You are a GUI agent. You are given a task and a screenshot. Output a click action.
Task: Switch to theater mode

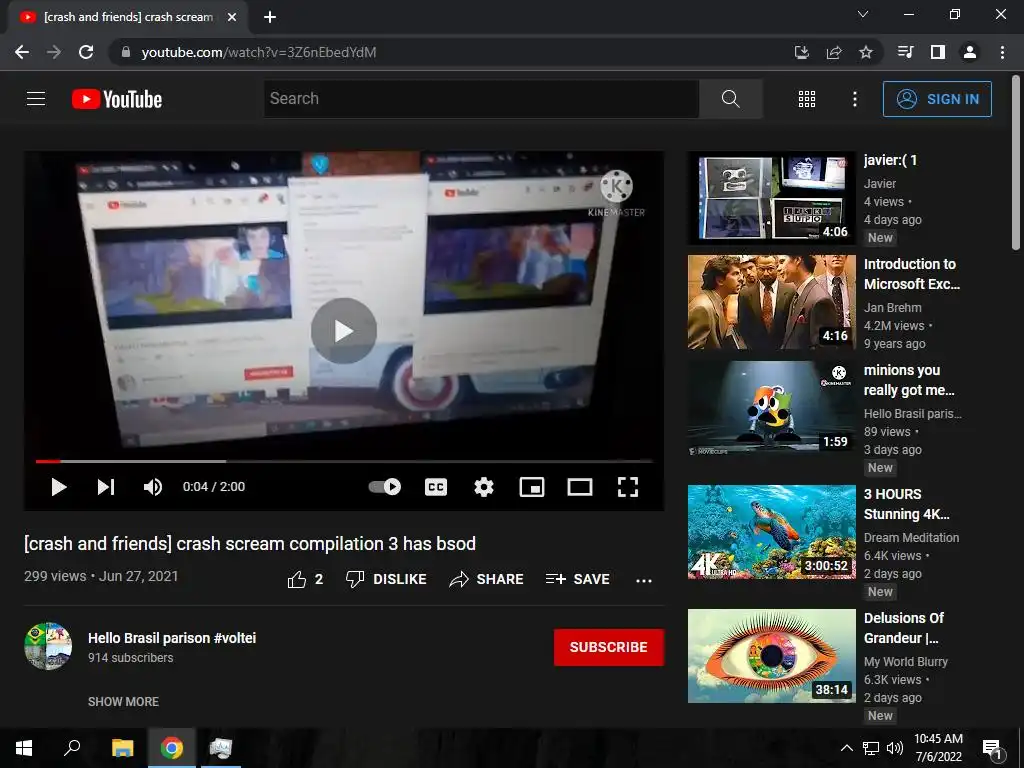580,487
